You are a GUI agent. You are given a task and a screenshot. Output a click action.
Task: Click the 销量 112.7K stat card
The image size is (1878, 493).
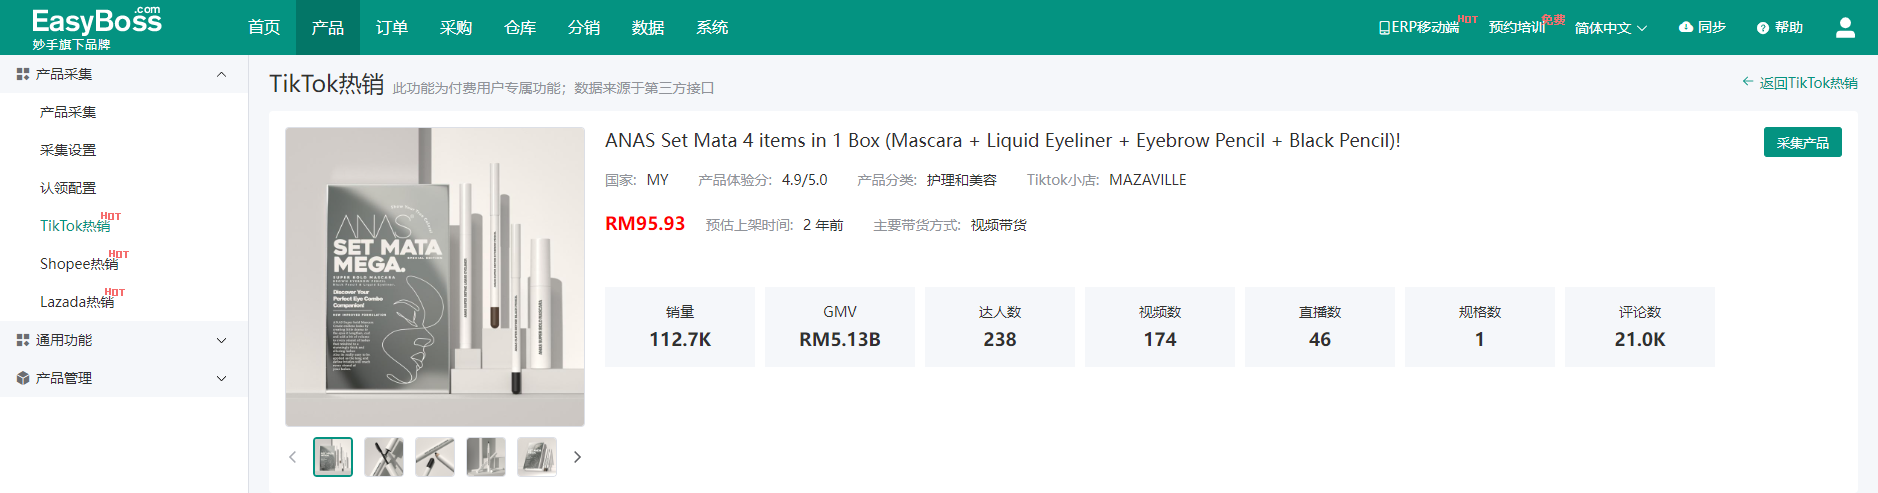680,327
